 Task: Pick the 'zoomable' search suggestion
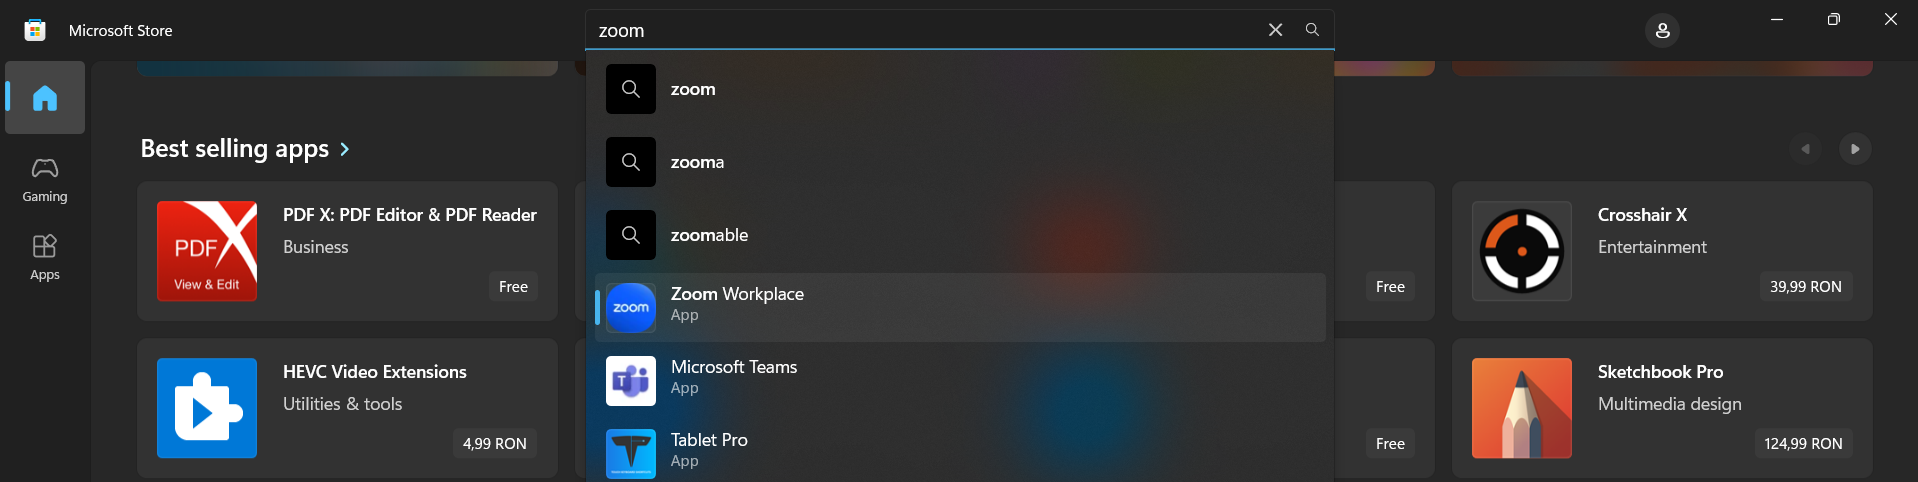point(960,235)
